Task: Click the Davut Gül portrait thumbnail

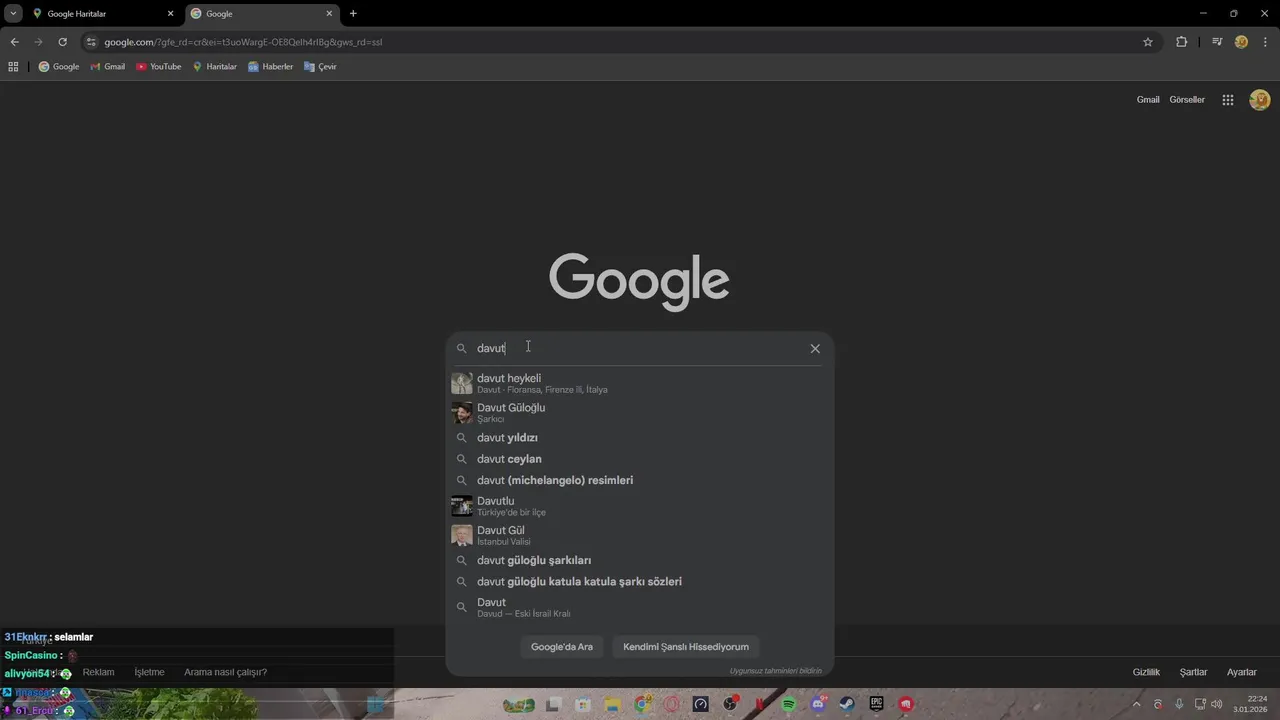Action: 462,535
